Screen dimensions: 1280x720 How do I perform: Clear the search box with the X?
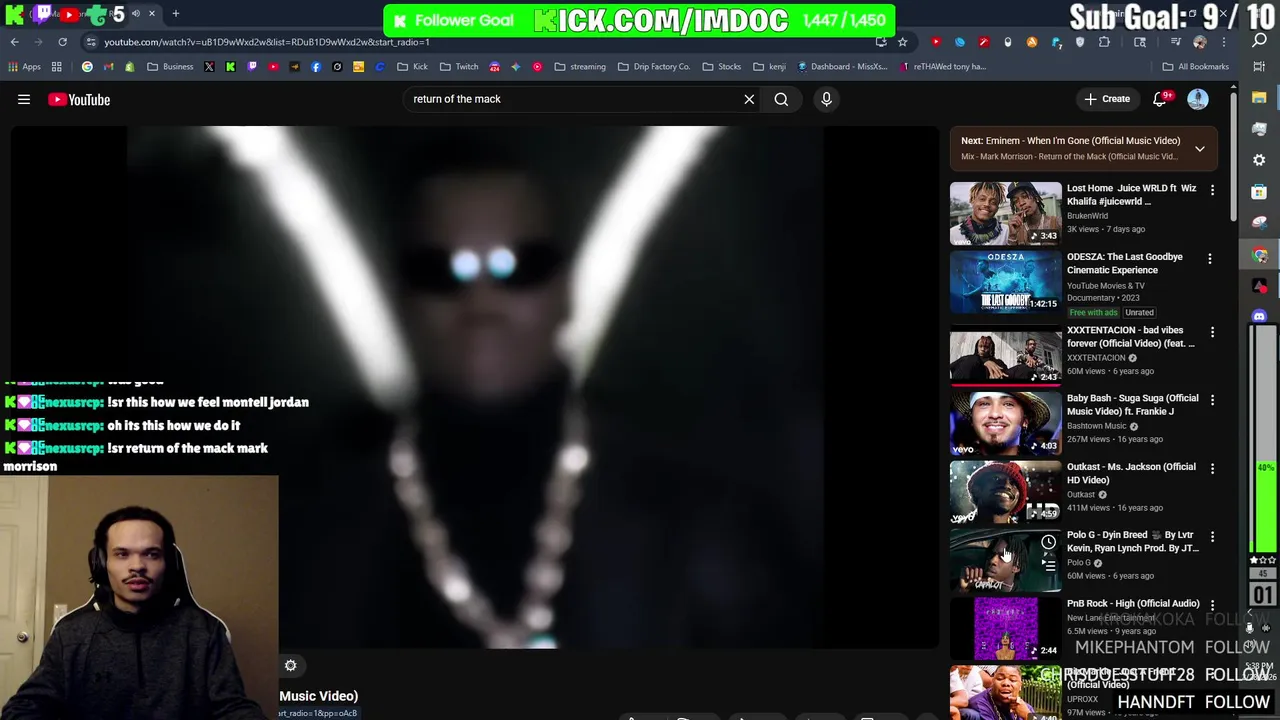coord(749,99)
